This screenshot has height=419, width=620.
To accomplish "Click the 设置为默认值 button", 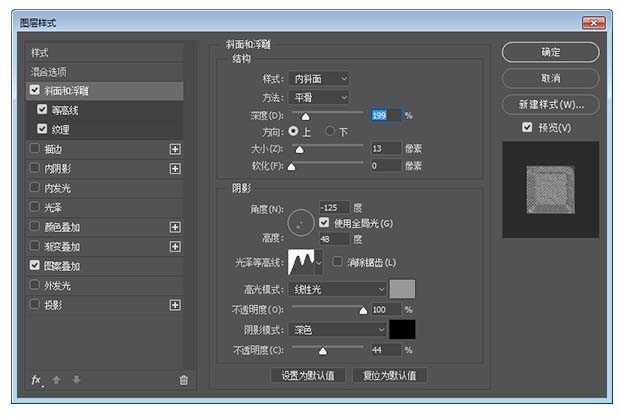I will tap(308, 376).
